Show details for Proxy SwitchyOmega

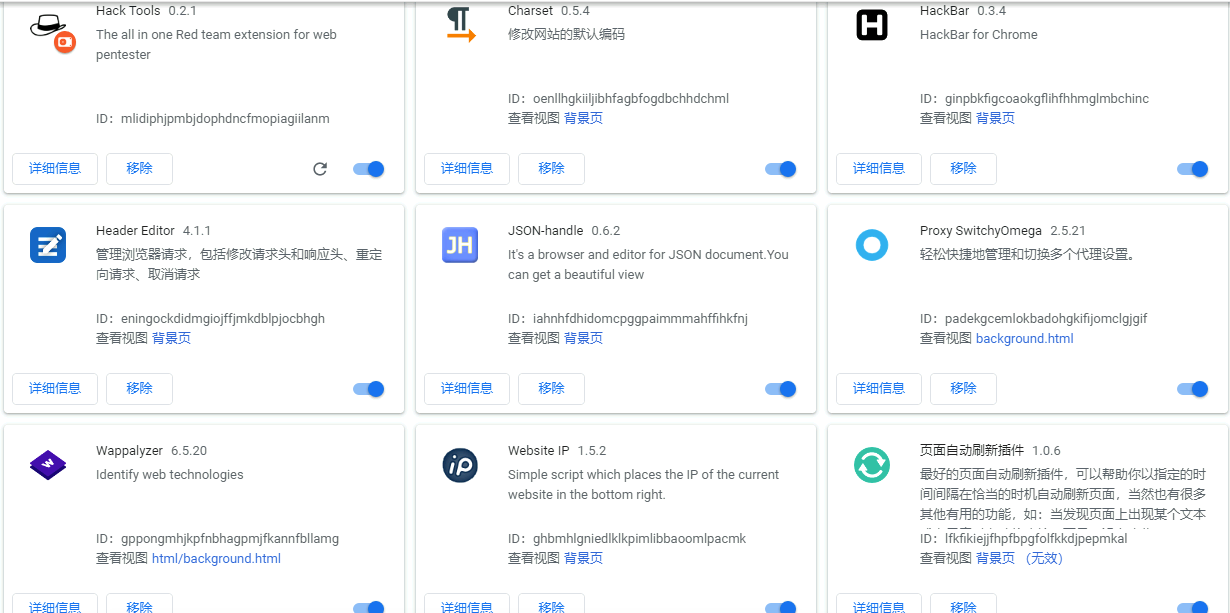879,389
